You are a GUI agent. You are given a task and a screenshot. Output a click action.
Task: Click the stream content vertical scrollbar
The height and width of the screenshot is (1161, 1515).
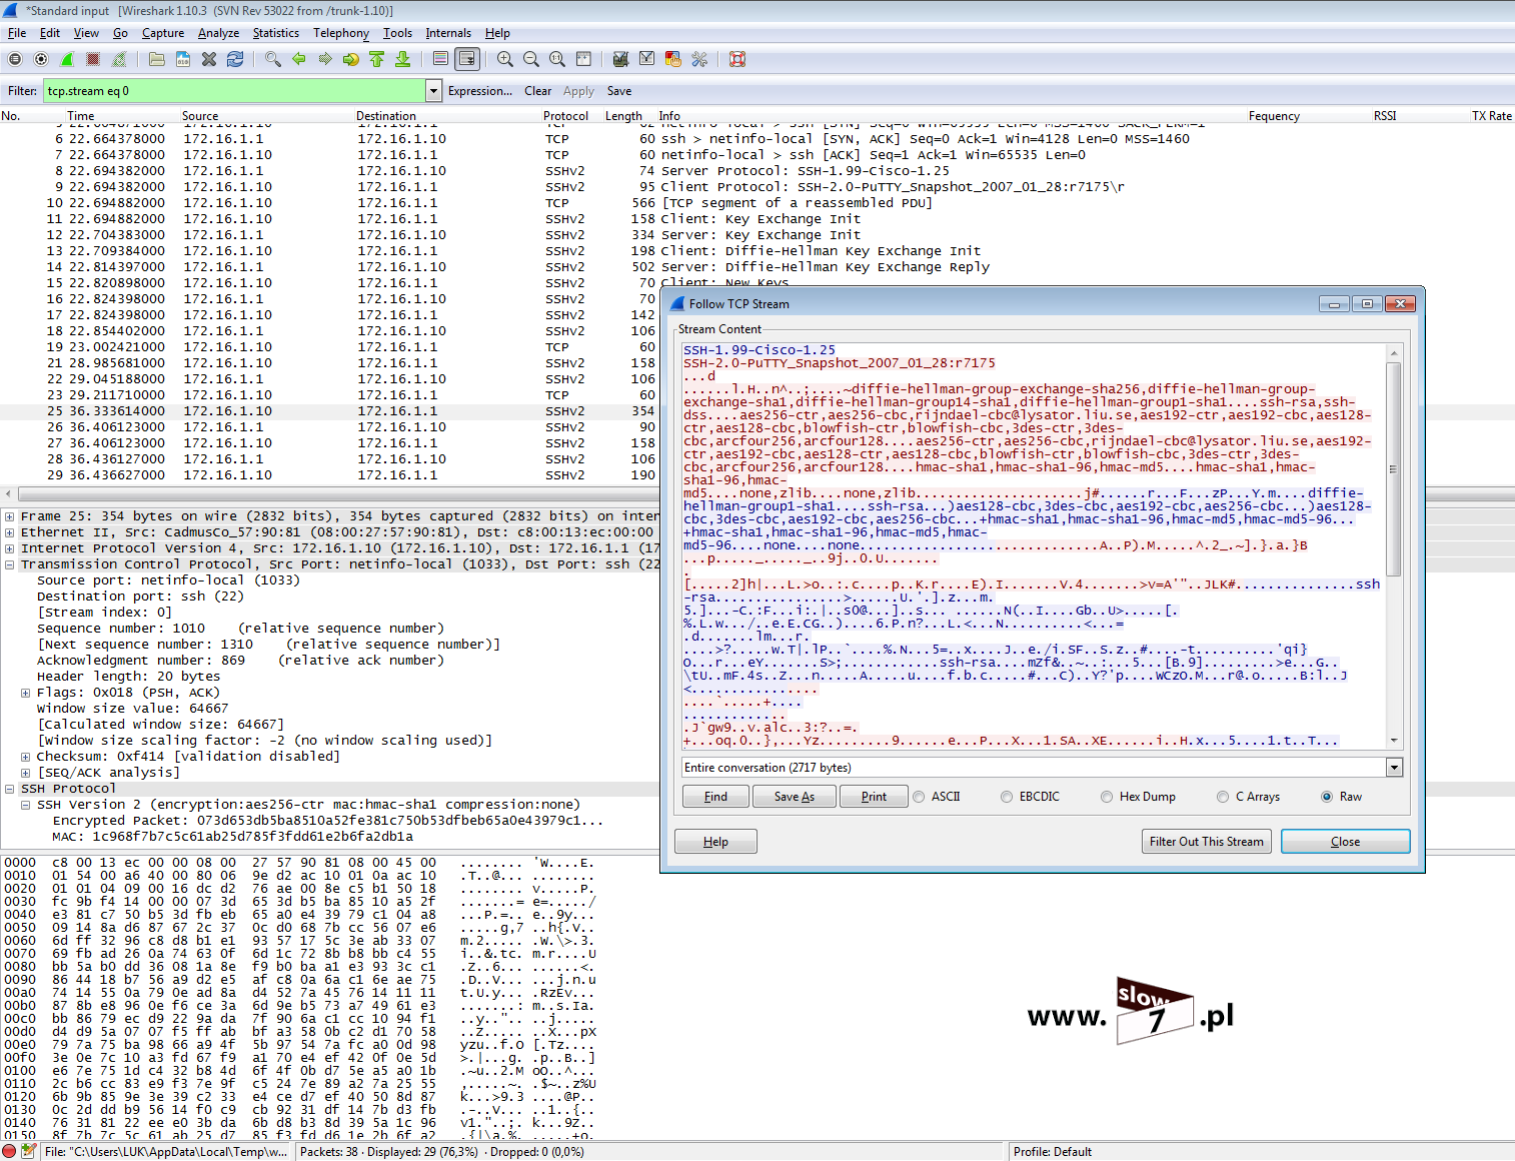click(x=1394, y=468)
